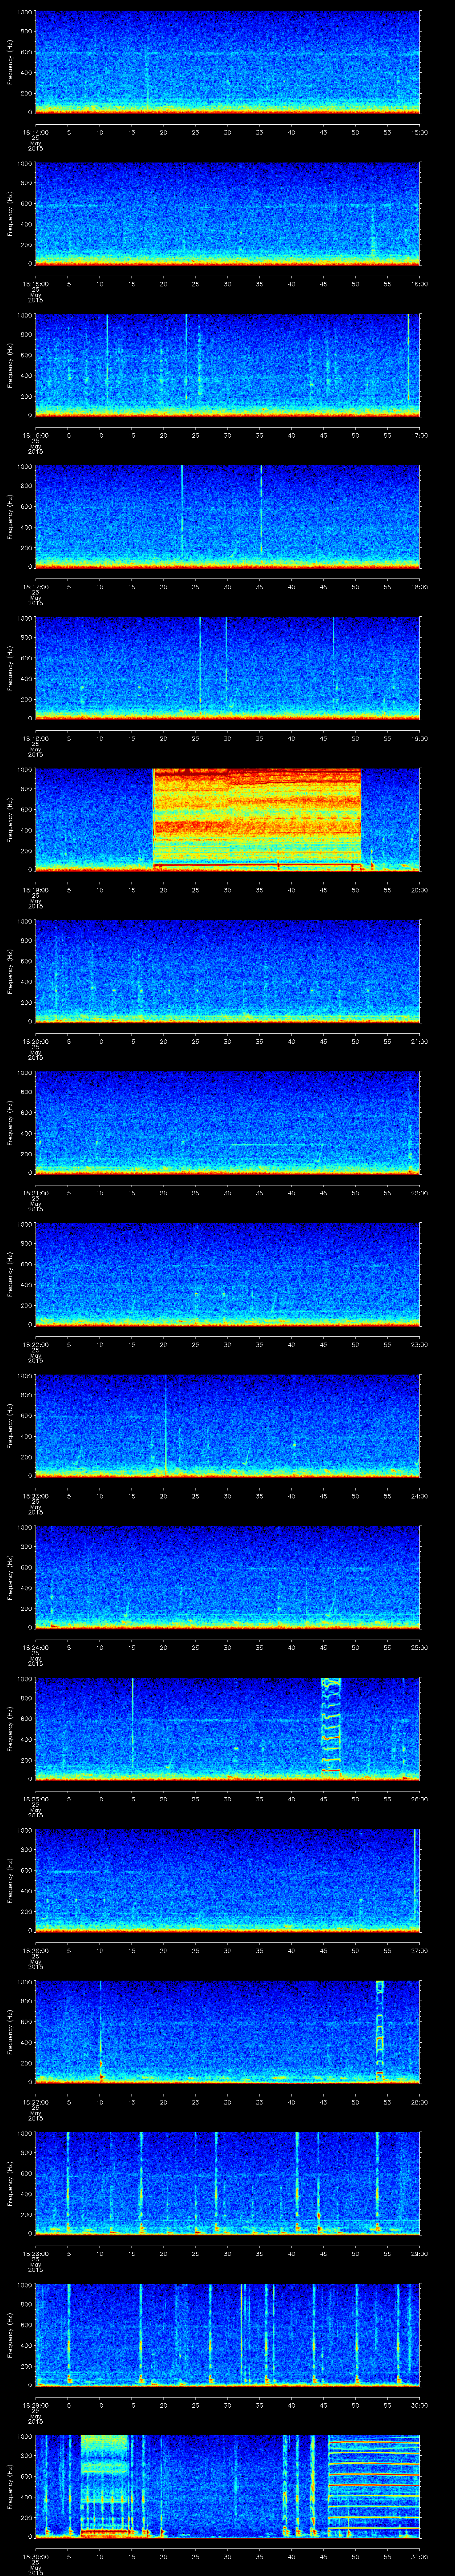Click the 15:00 end time label
Screen dimensions: 455x2576
(x=420, y=132)
